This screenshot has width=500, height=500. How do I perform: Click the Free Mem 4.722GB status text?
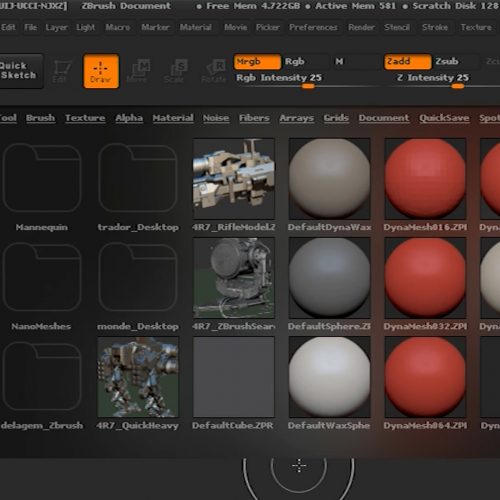[x=253, y=6]
